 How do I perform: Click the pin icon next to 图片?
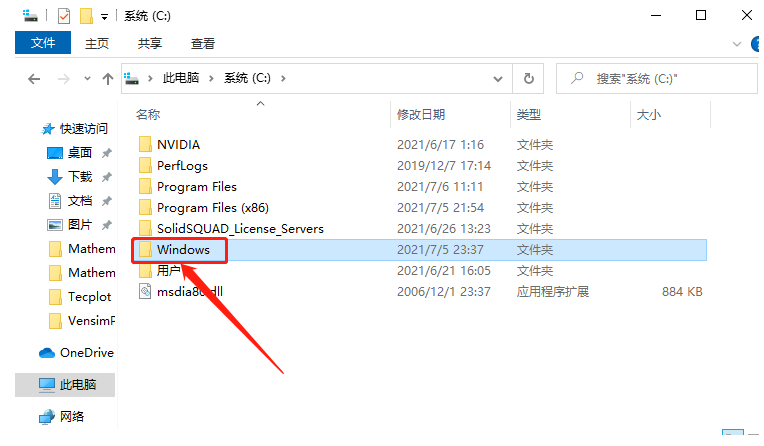(106, 225)
